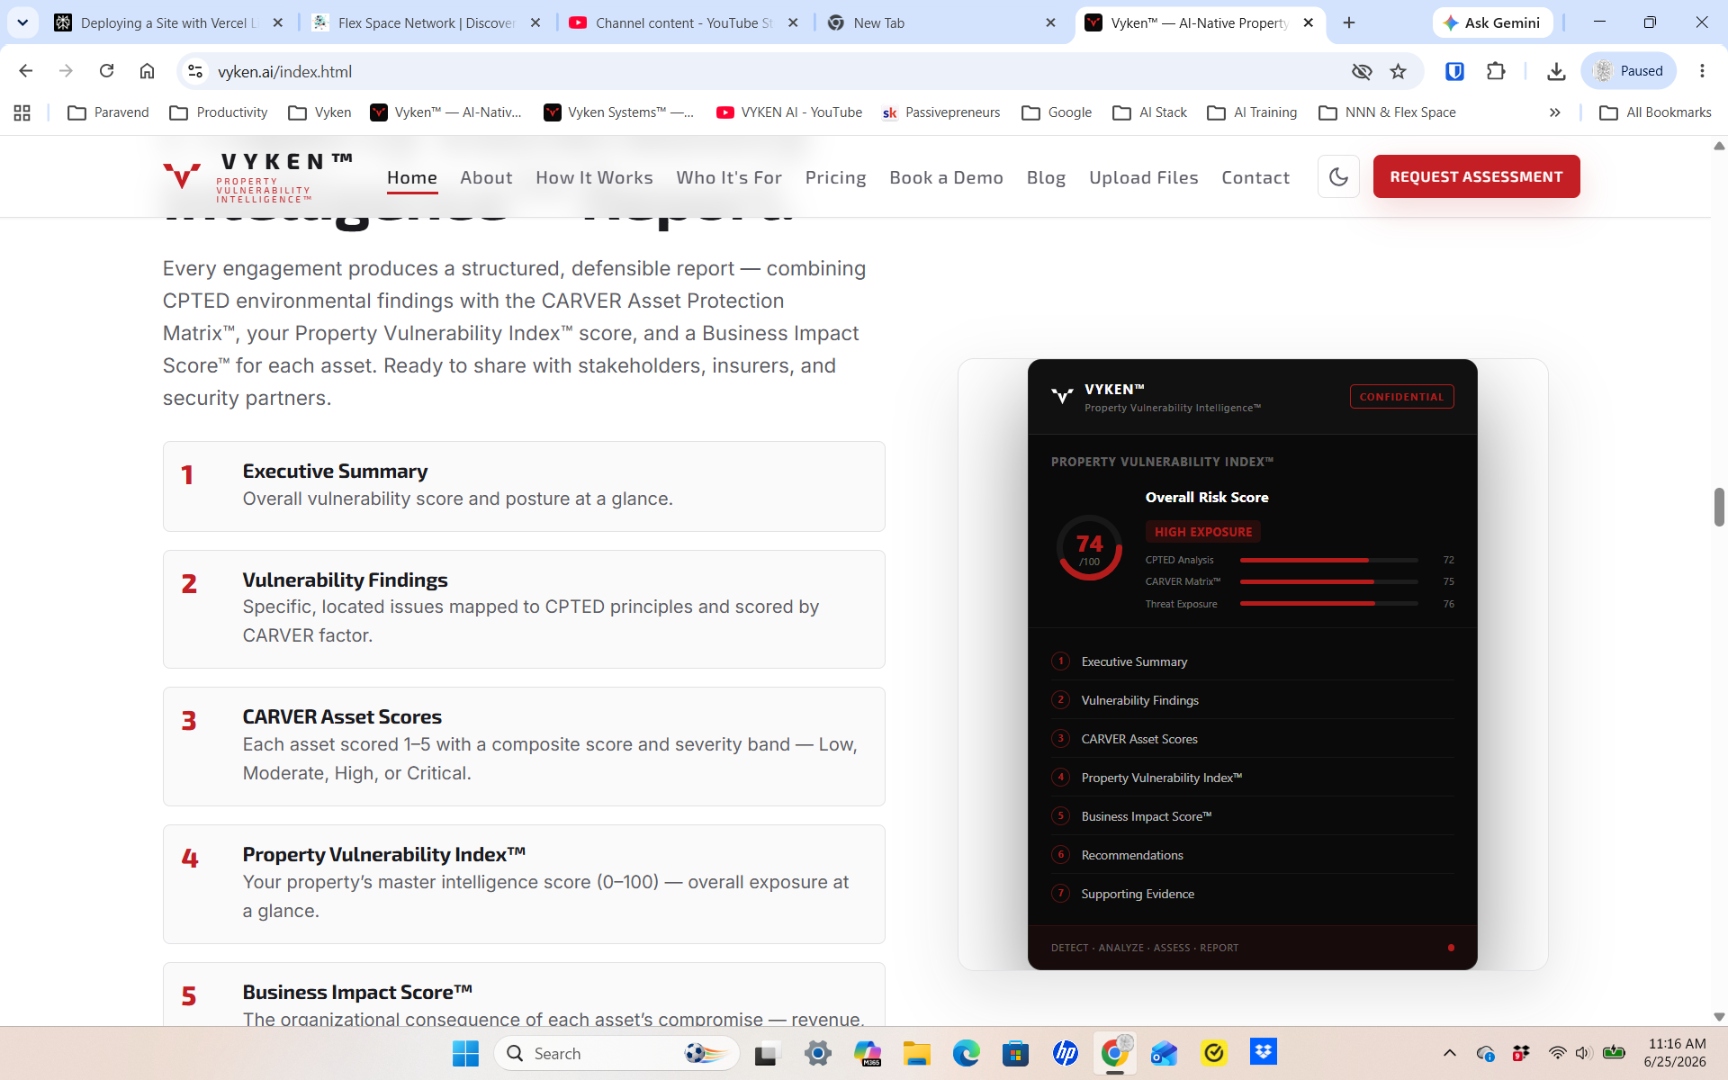
Task: Click the Request Assessment button
Action: click(1476, 176)
